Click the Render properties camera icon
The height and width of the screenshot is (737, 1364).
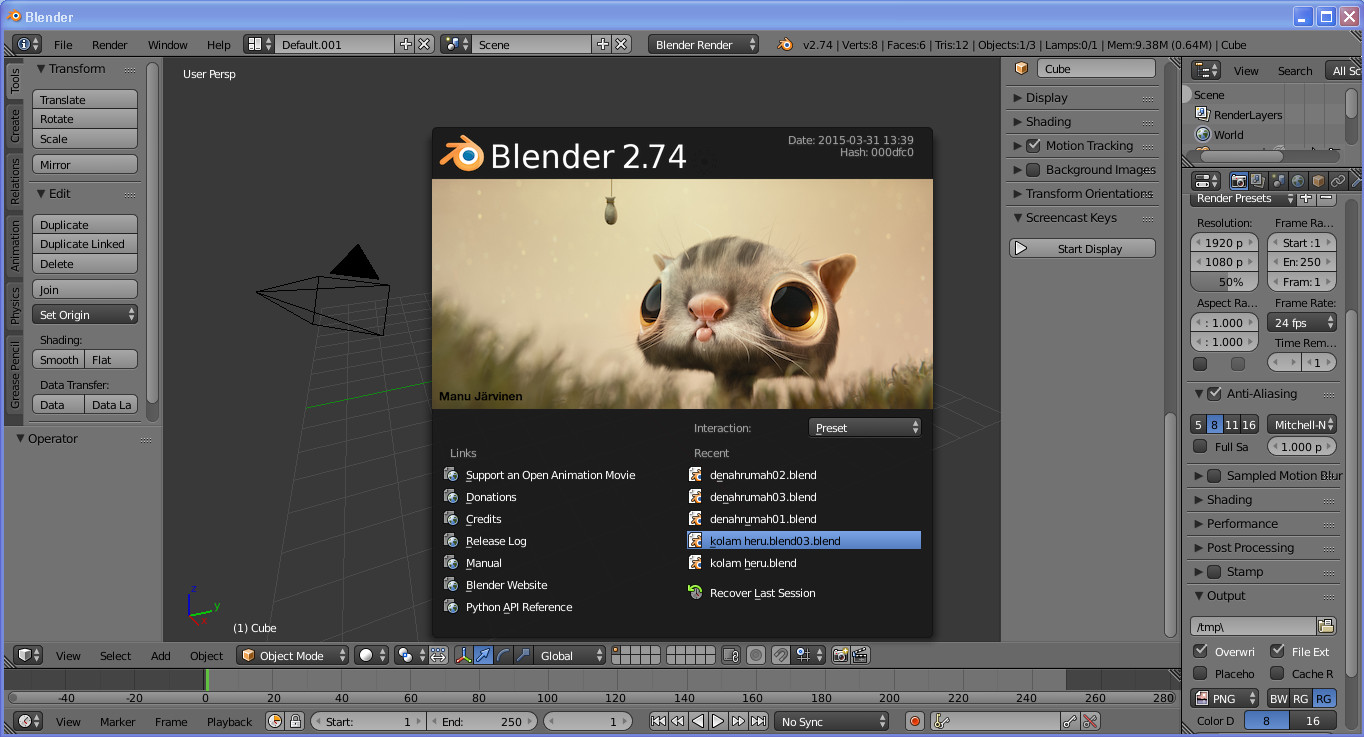(1239, 181)
